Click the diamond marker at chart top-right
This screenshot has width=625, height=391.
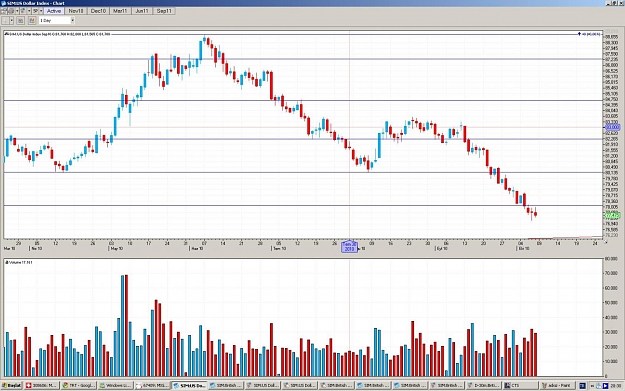(x=579, y=34)
